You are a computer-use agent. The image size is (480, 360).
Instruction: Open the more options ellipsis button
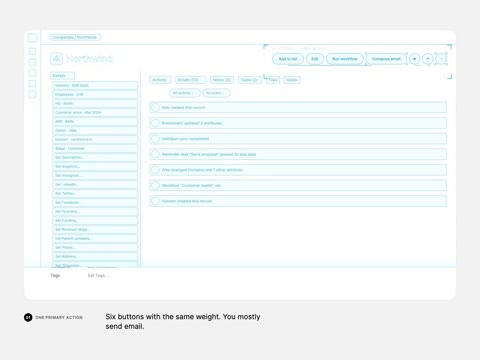(441, 59)
